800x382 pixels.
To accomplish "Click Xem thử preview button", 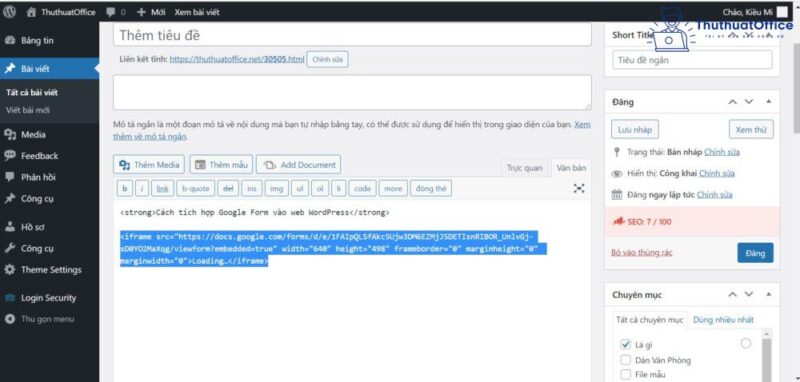I will 751,130.
